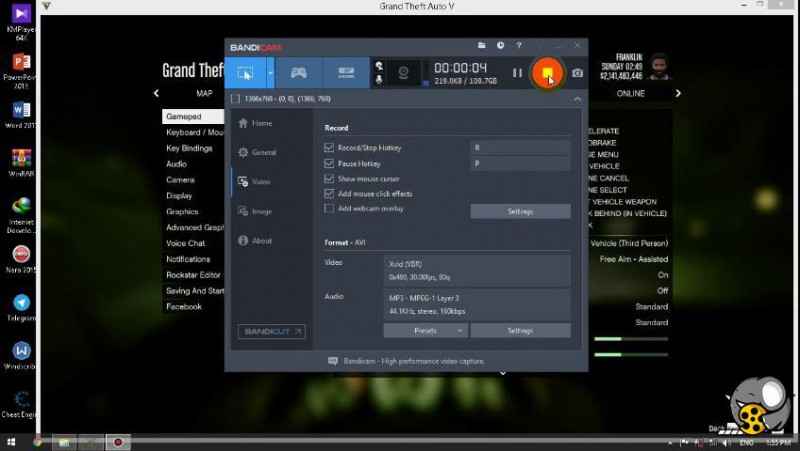Viewport: 800px width, 451px height.
Task: Toggle Show mouse cursor checkbox
Action: (x=329, y=179)
